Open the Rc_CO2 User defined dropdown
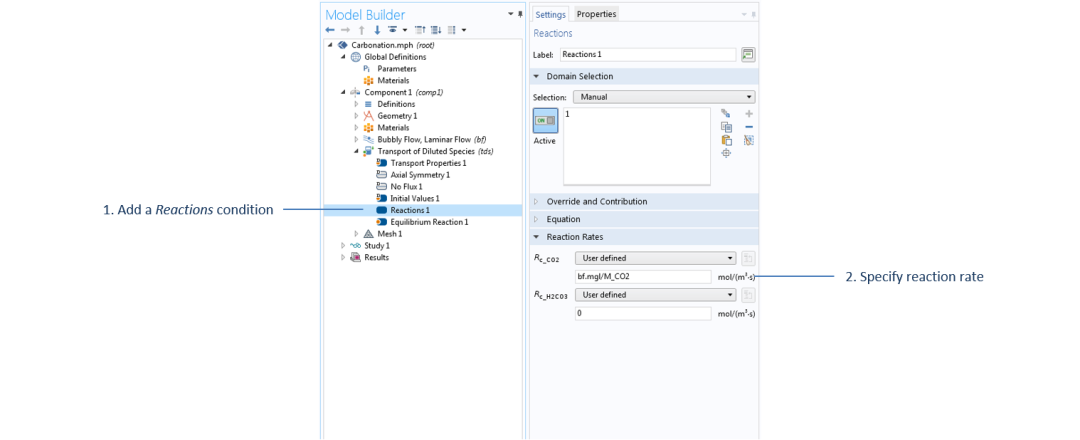Image resolution: width=1080 pixels, height=440 pixels. (x=656, y=258)
